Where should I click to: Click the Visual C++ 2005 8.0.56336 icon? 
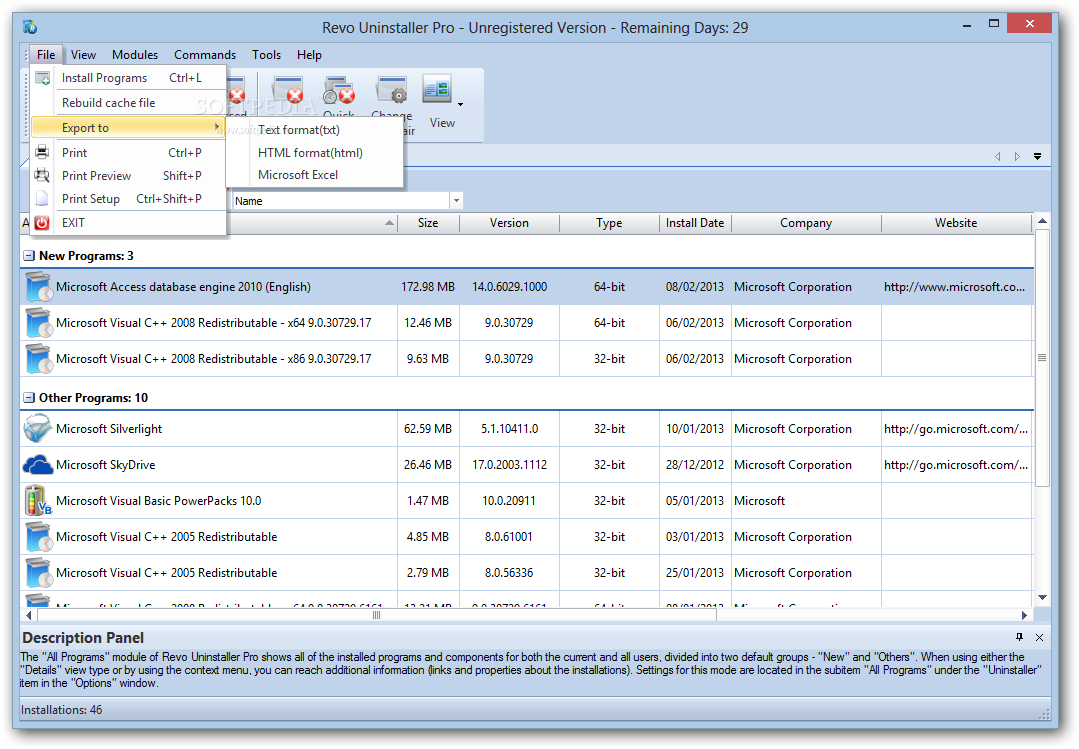[x=38, y=572]
